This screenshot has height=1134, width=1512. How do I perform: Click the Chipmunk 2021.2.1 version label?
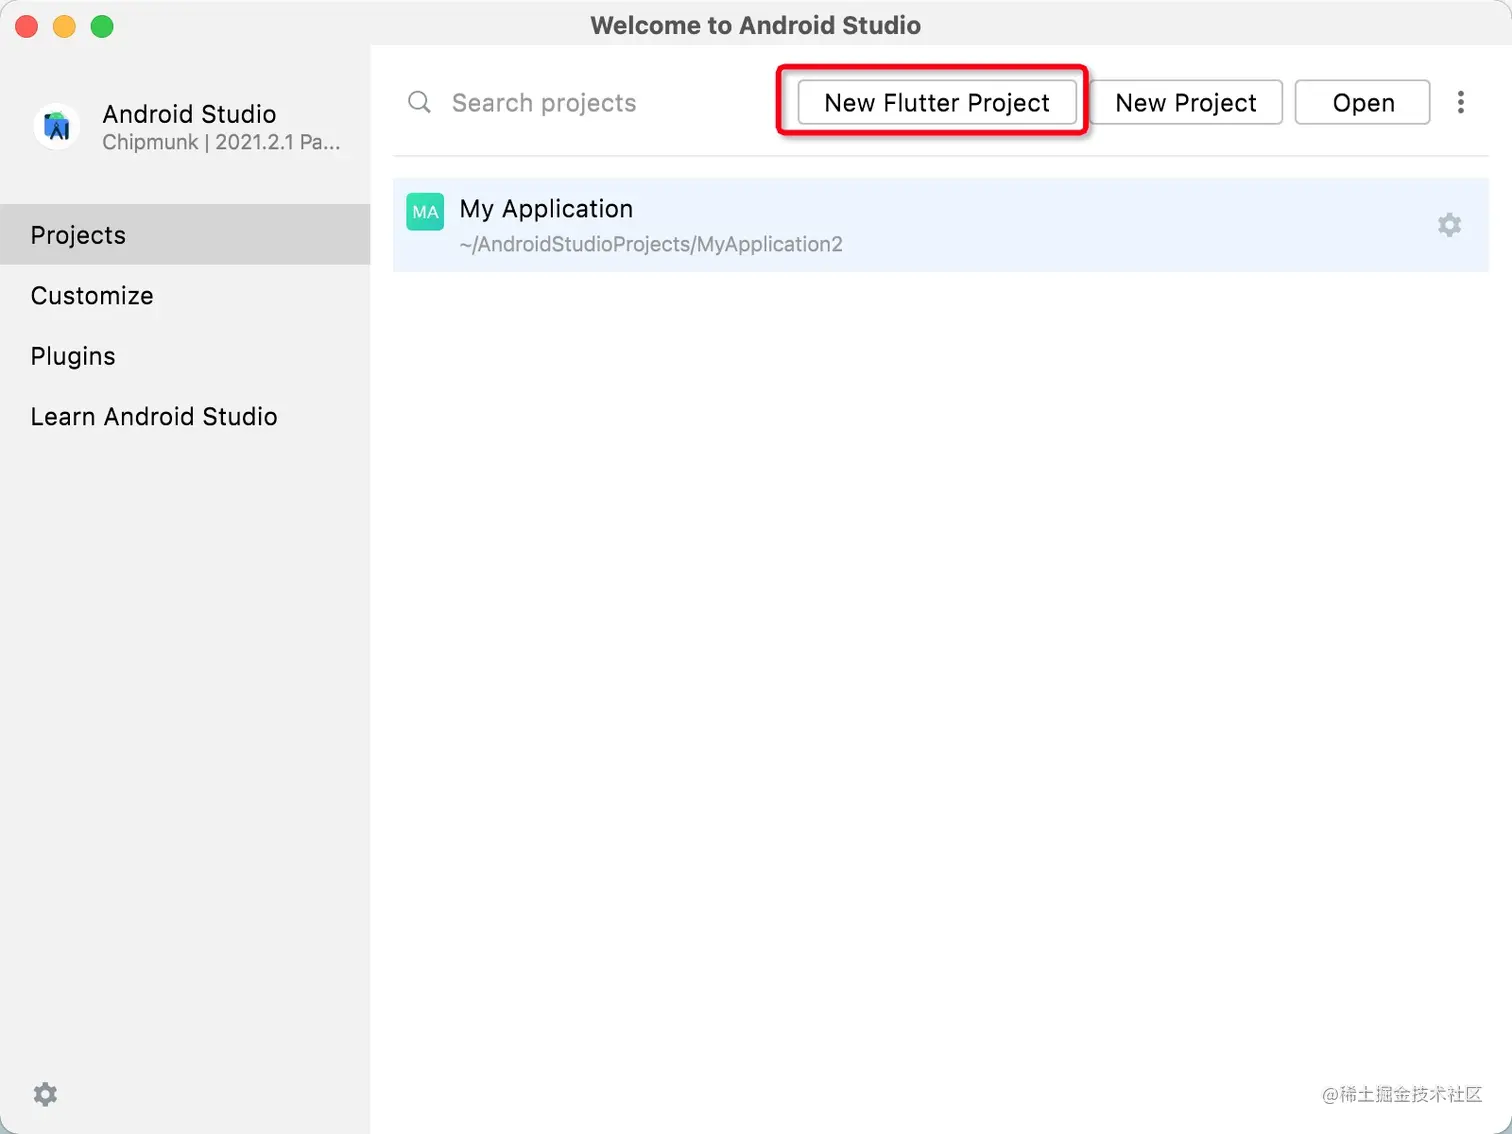click(x=221, y=142)
